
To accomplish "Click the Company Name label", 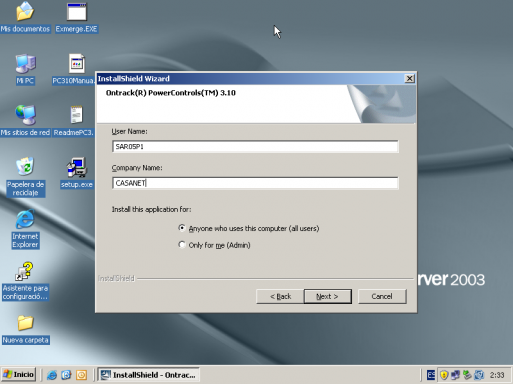I will point(137,168).
